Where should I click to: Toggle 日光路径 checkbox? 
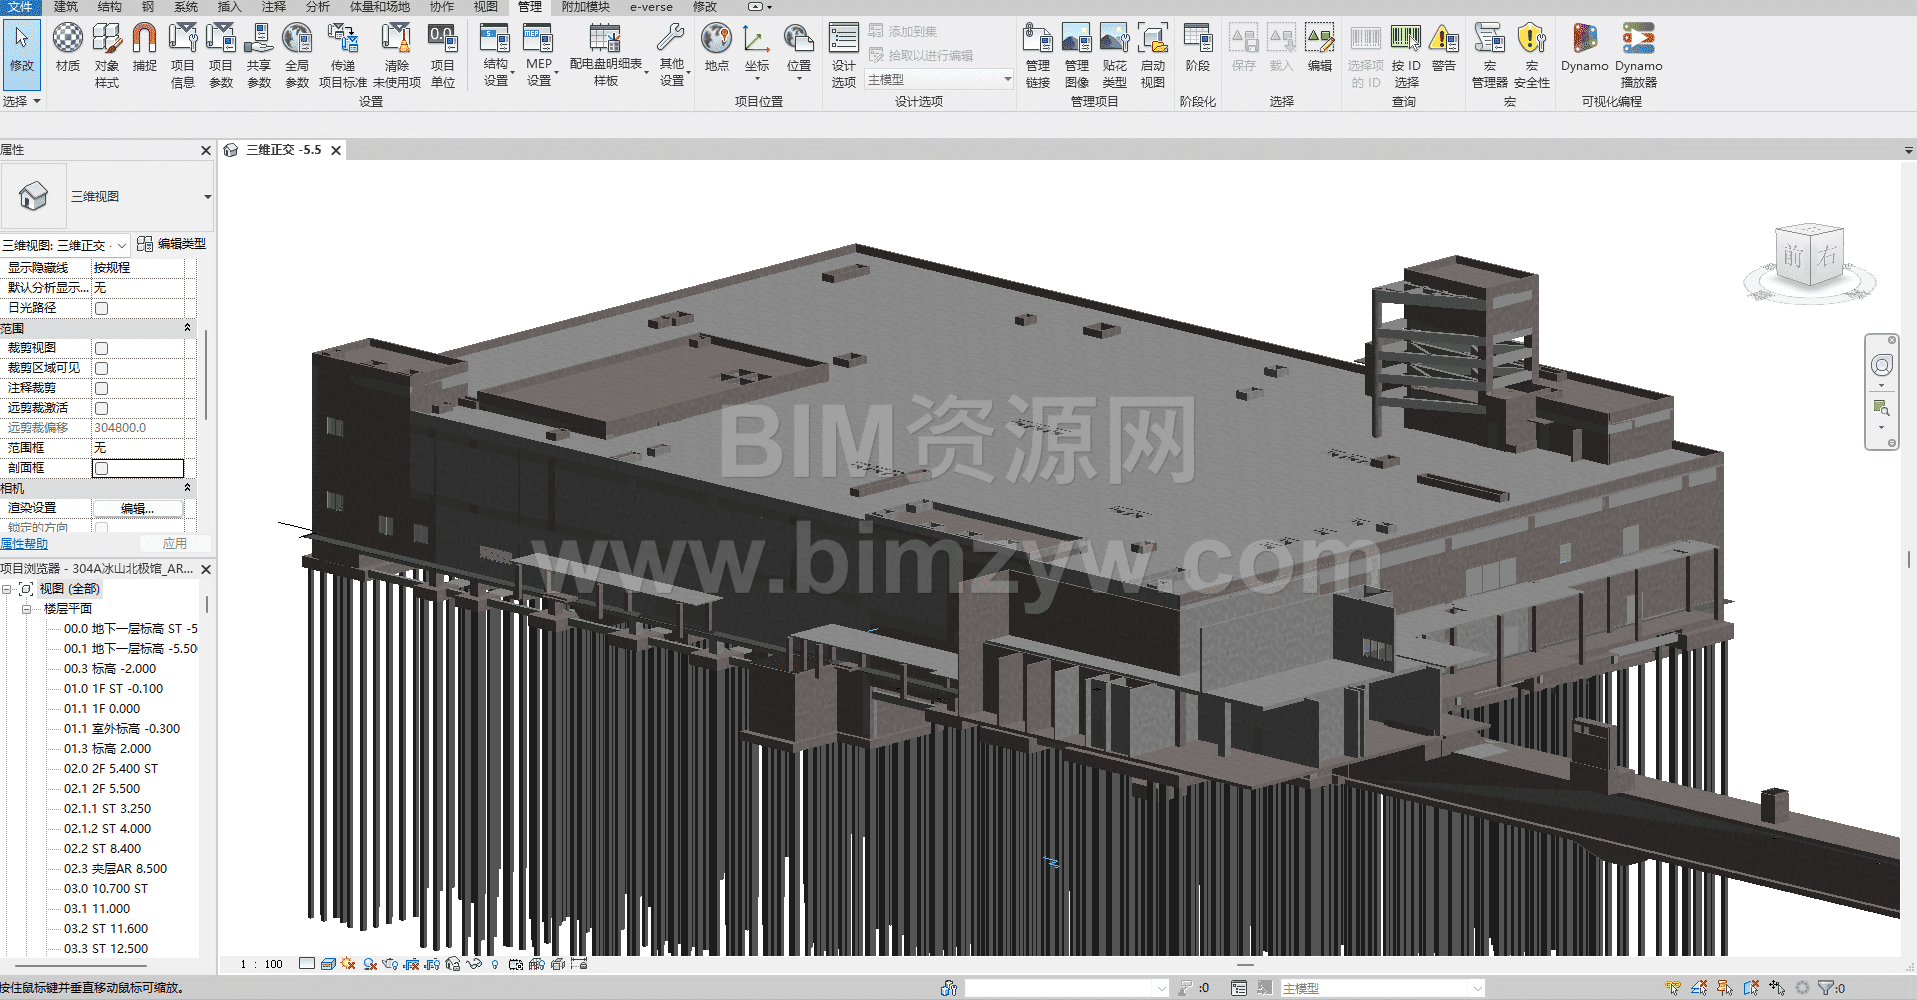coord(101,308)
